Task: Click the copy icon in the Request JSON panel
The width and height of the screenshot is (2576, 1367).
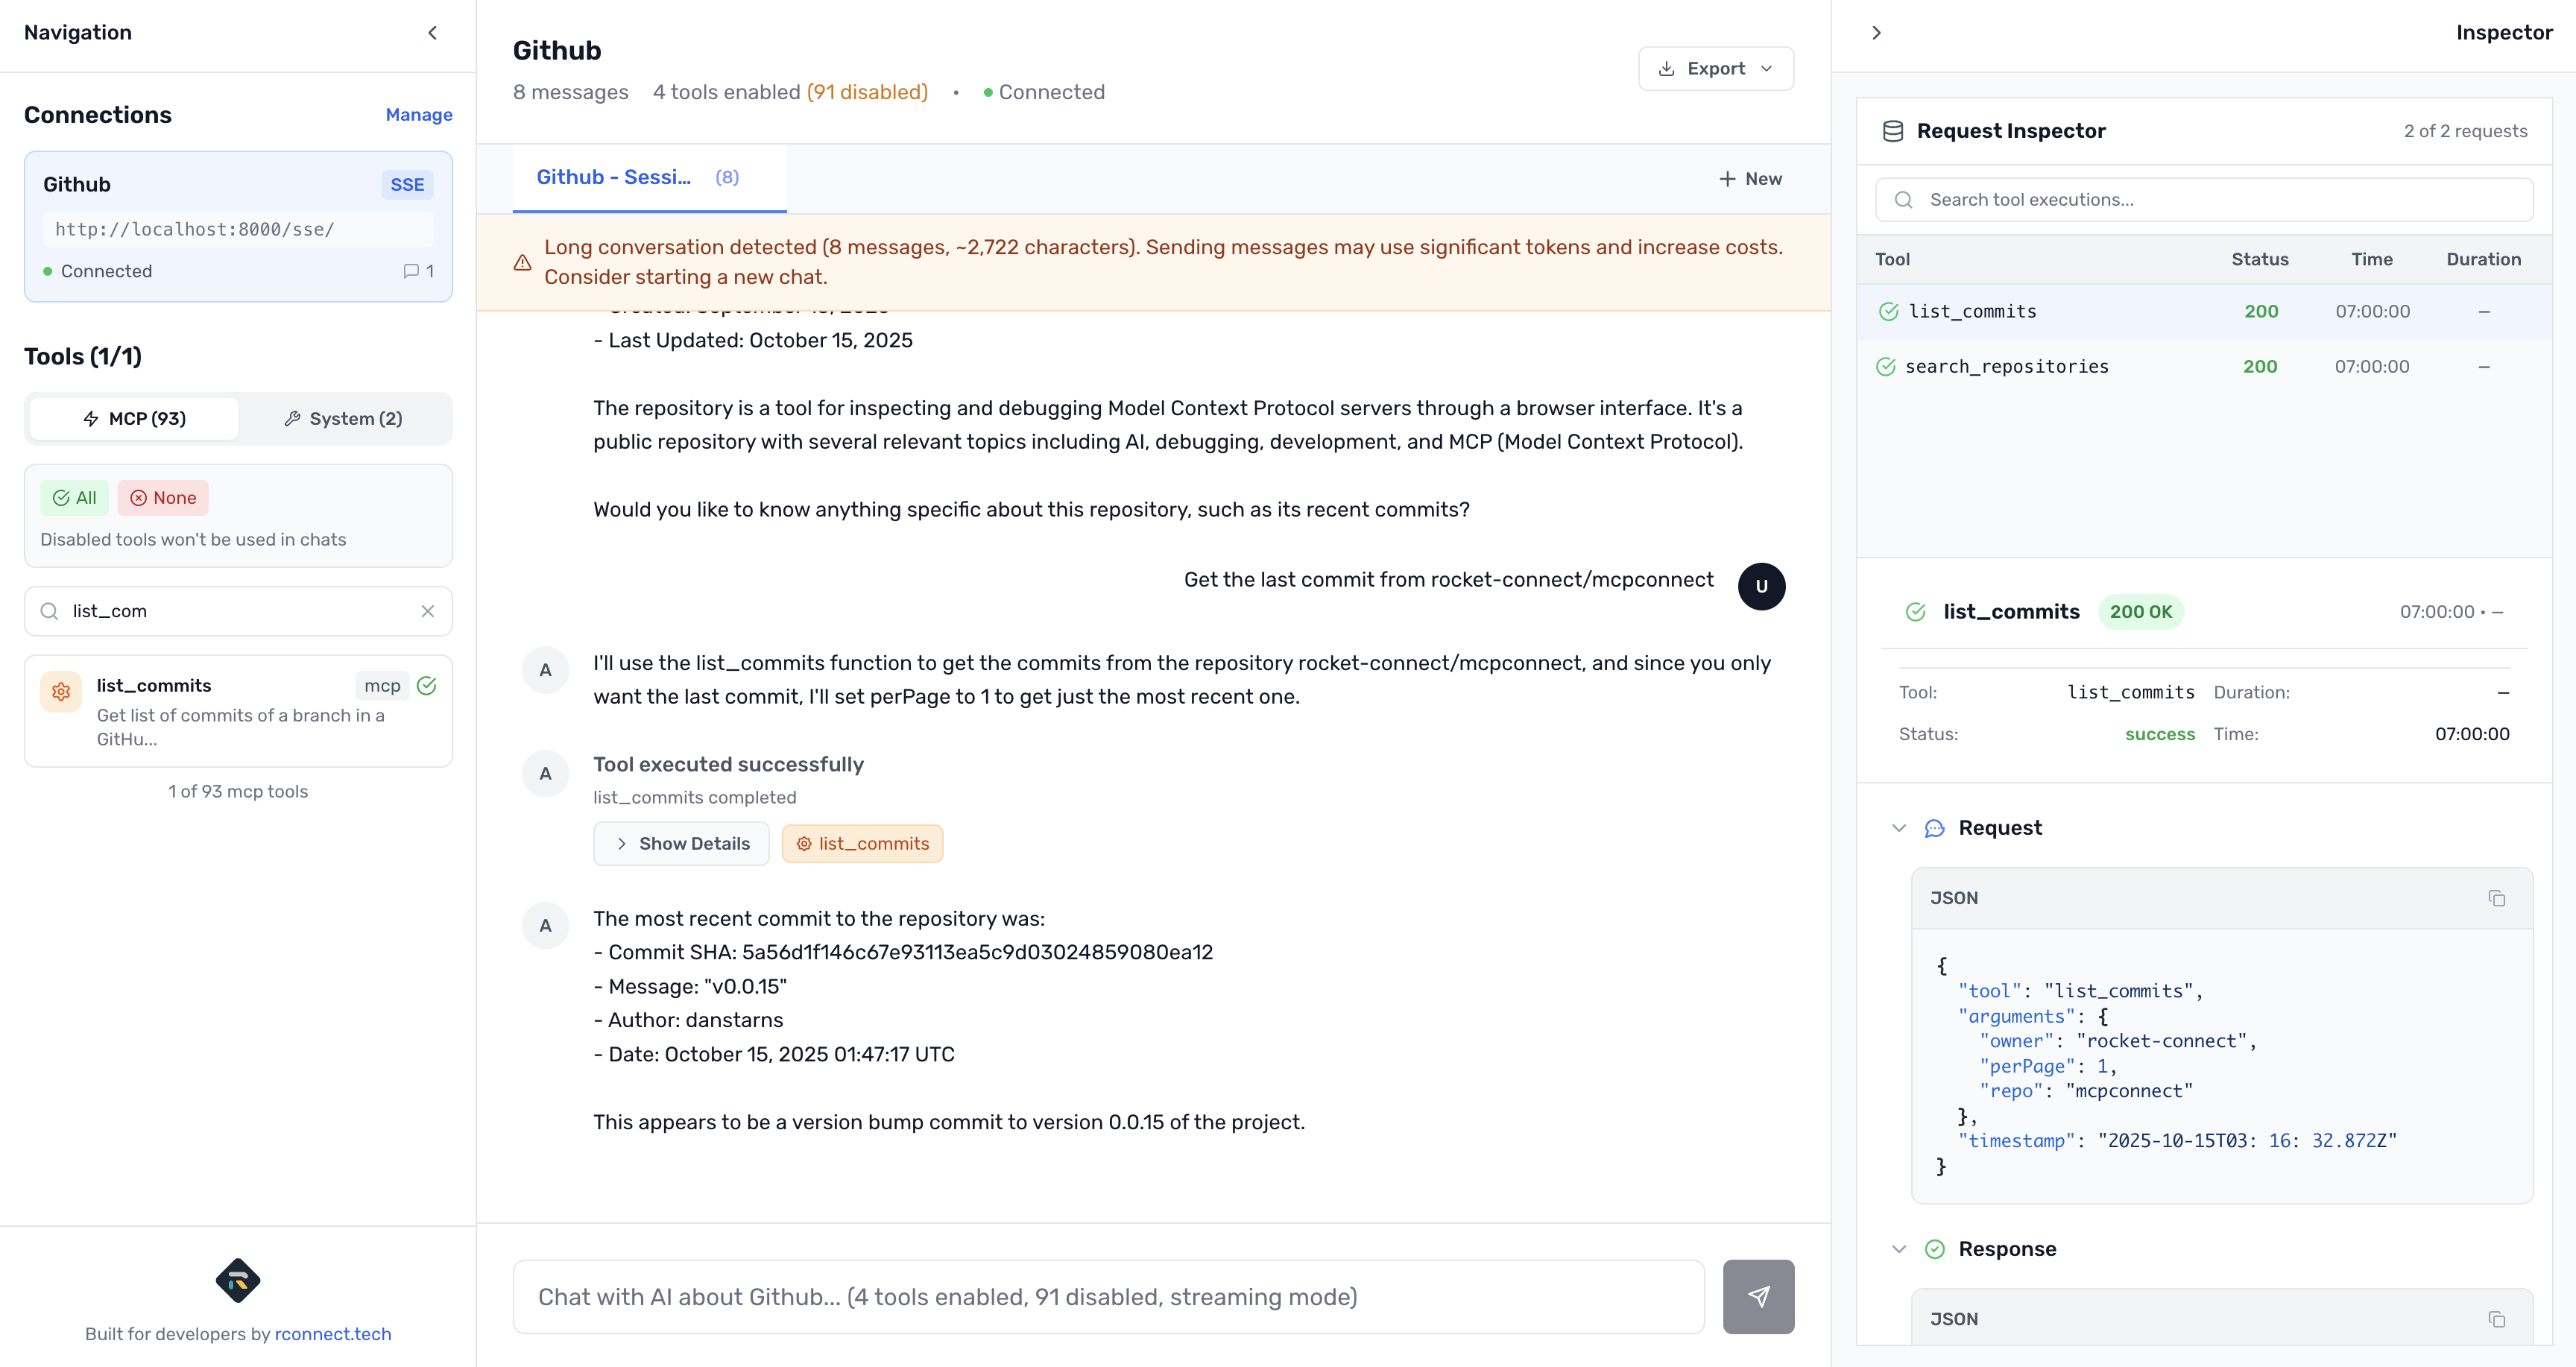Action: 2497,898
